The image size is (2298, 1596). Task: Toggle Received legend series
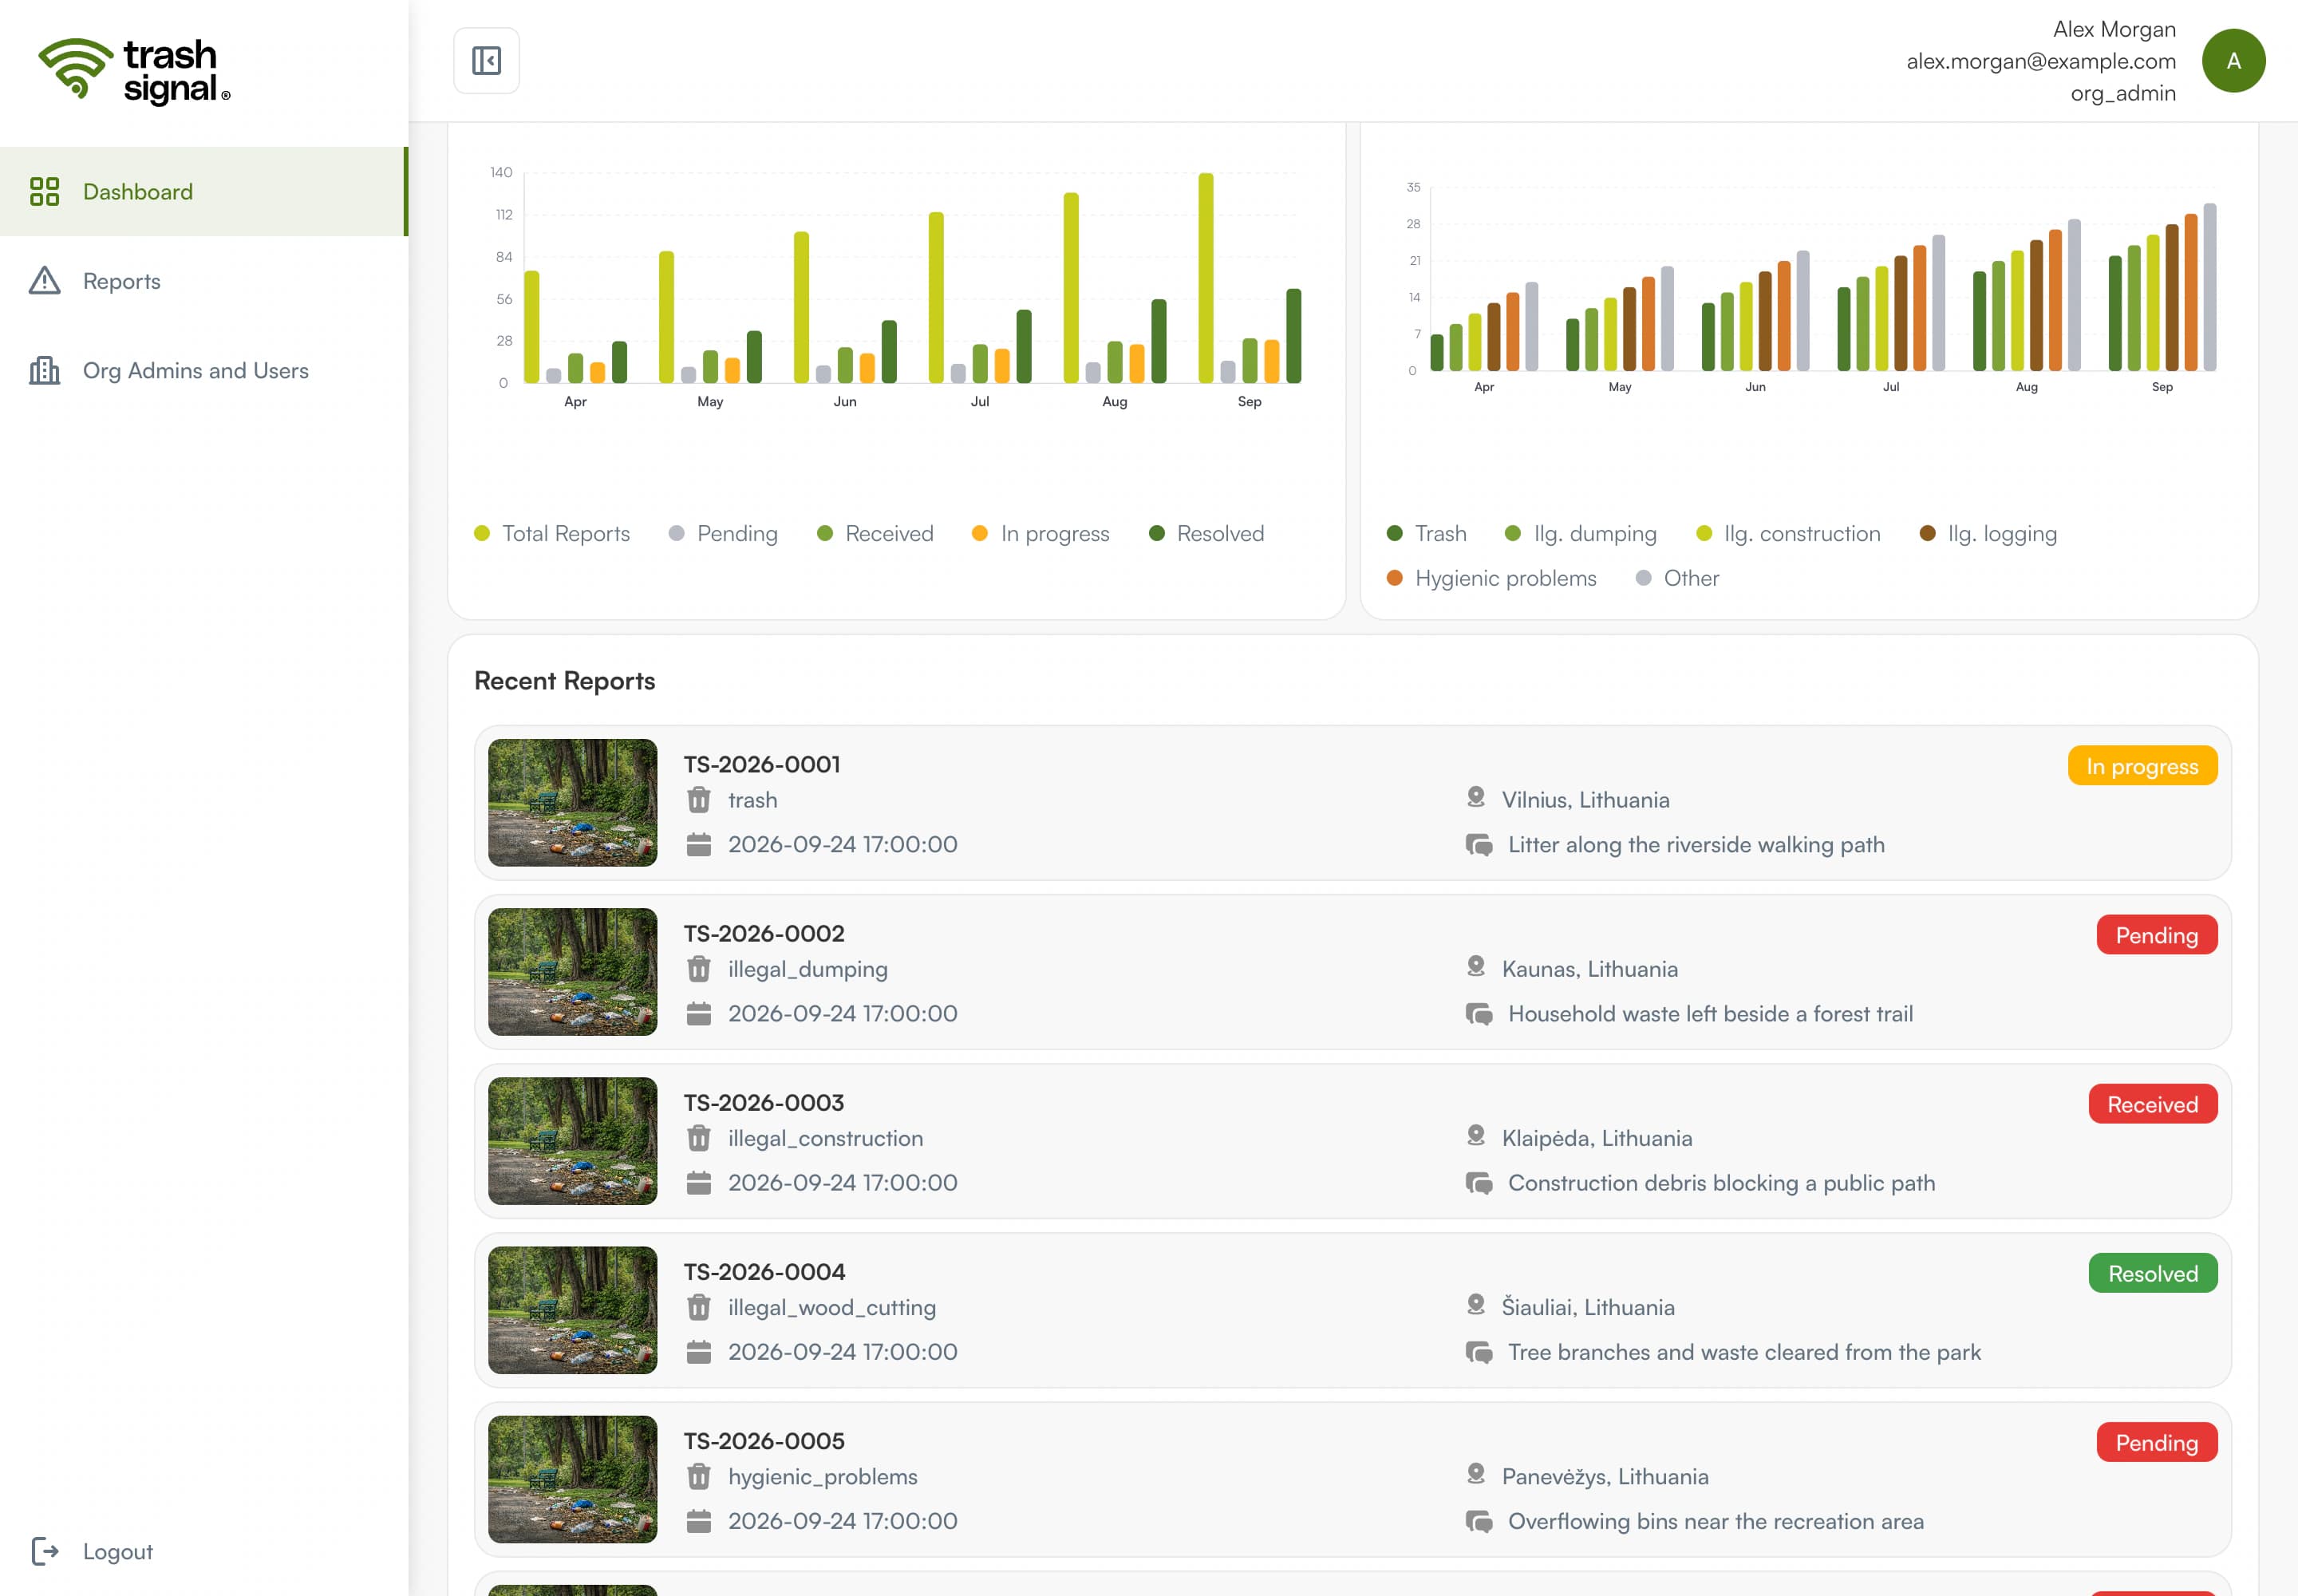[x=875, y=533]
